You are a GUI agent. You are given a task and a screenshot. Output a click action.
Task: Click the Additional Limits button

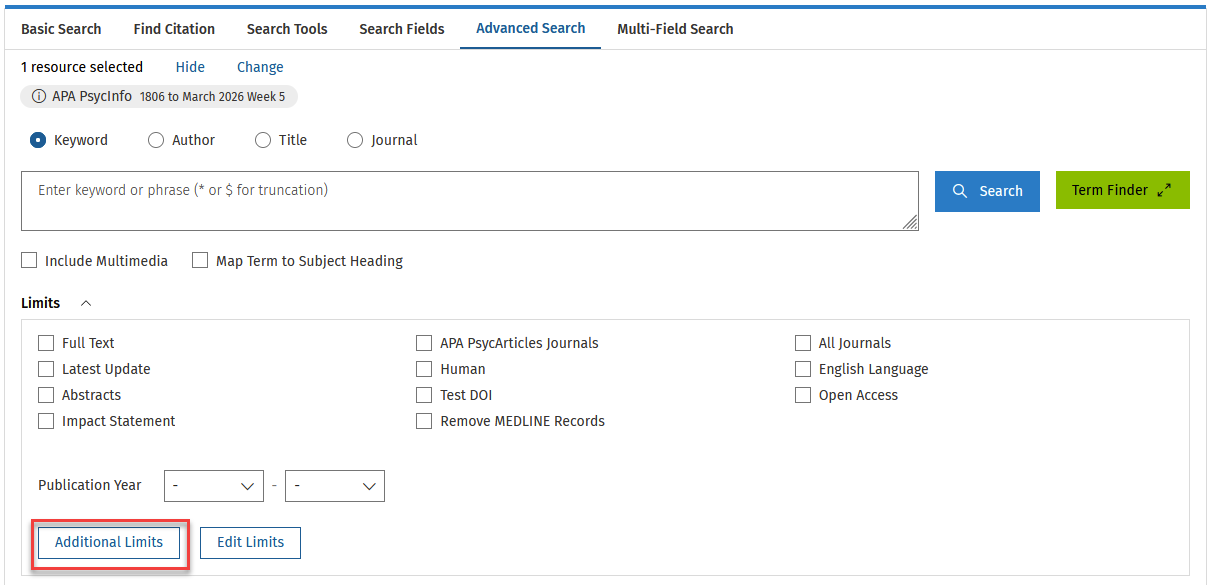[x=109, y=542]
